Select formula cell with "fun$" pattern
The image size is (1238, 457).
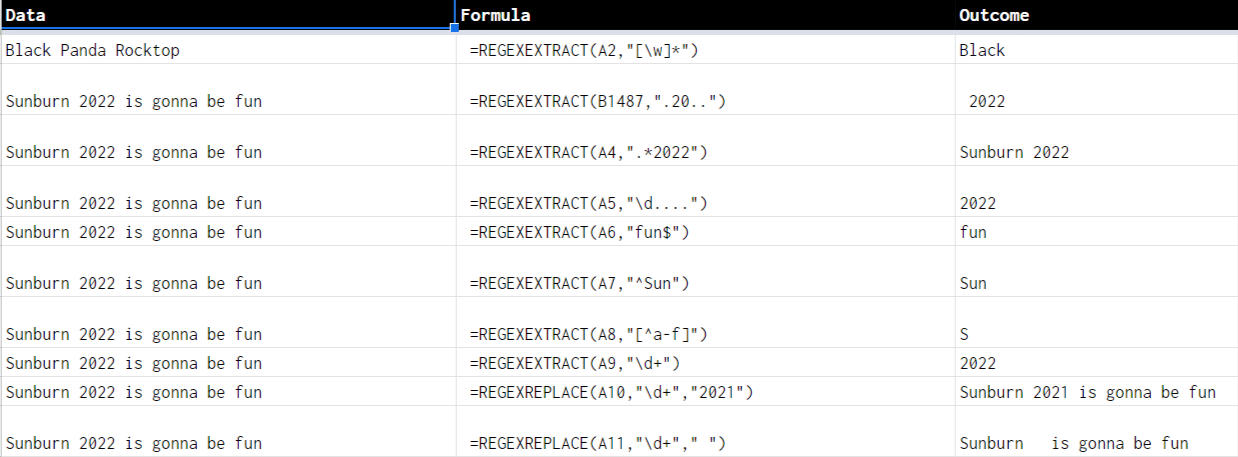[x=705, y=232]
